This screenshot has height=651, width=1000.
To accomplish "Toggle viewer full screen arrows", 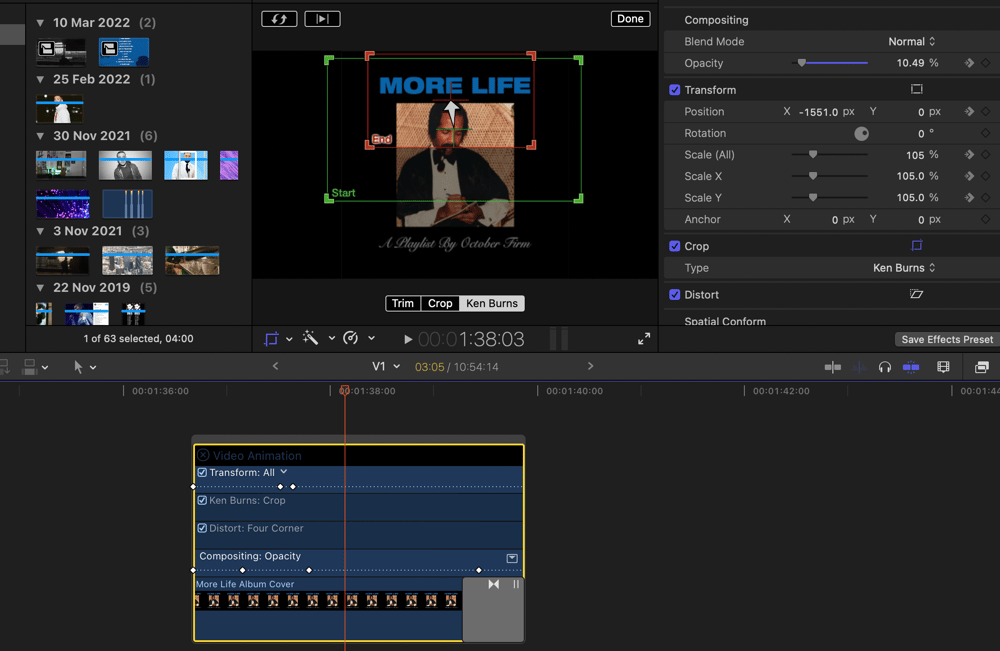I will [x=644, y=339].
